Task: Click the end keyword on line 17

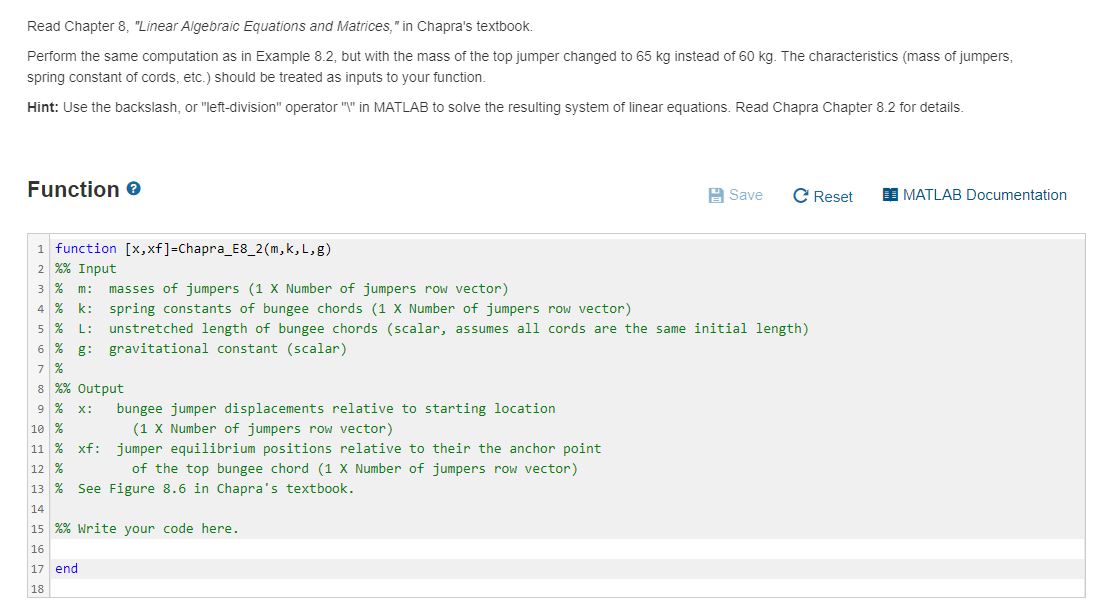Action: [x=64, y=568]
